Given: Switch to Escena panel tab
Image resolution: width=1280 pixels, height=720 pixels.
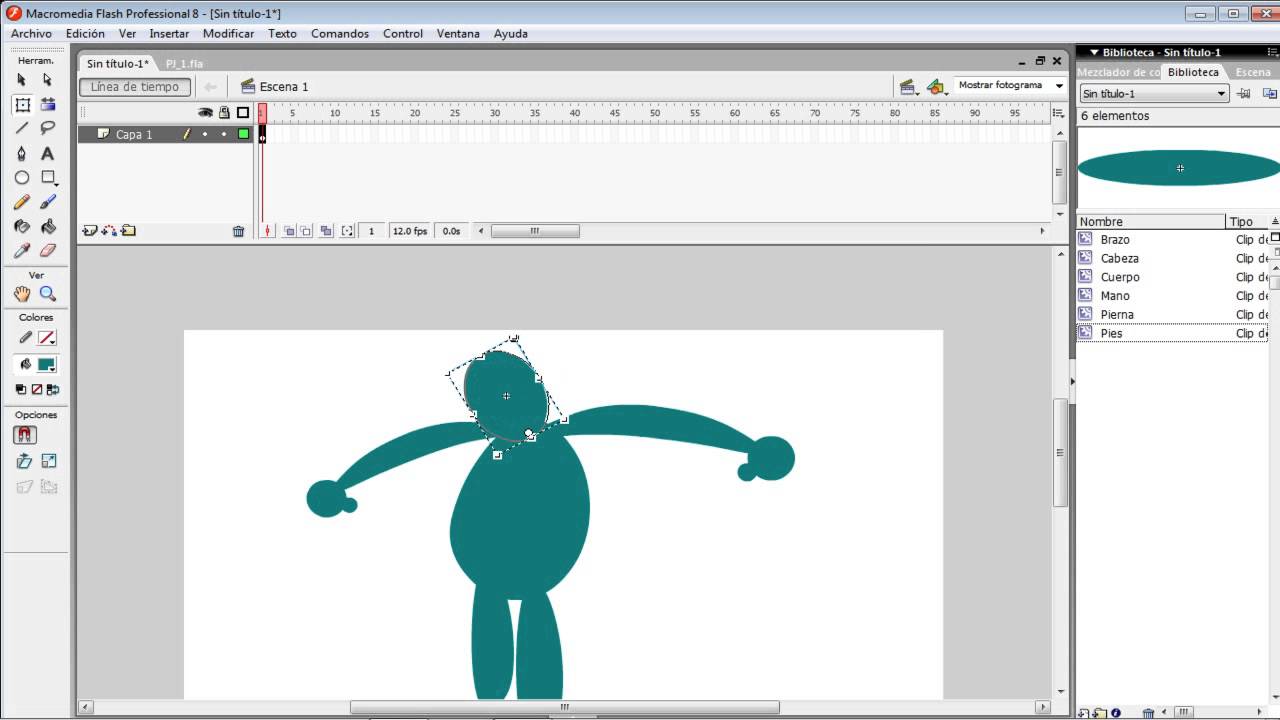Looking at the screenshot, I should tap(1253, 72).
